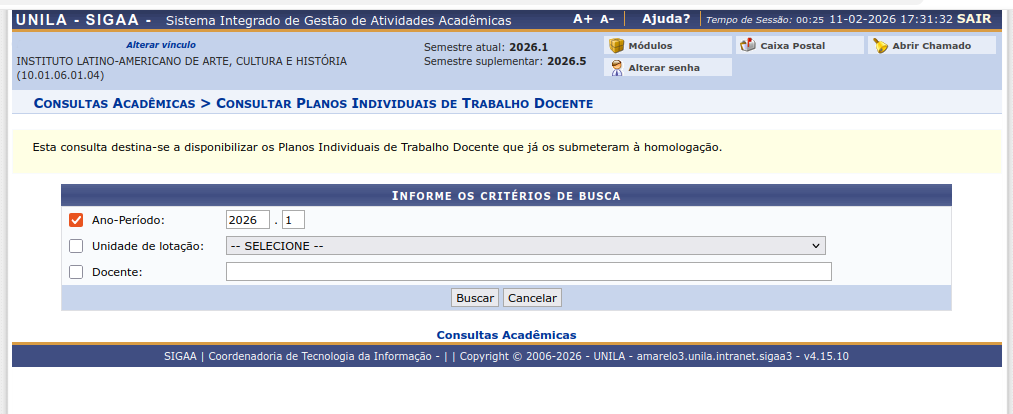Image resolution: width=1013 pixels, height=414 pixels.
Task: Uncheck the Ano-Período checkbox
Action: click(x=76, y=220)
